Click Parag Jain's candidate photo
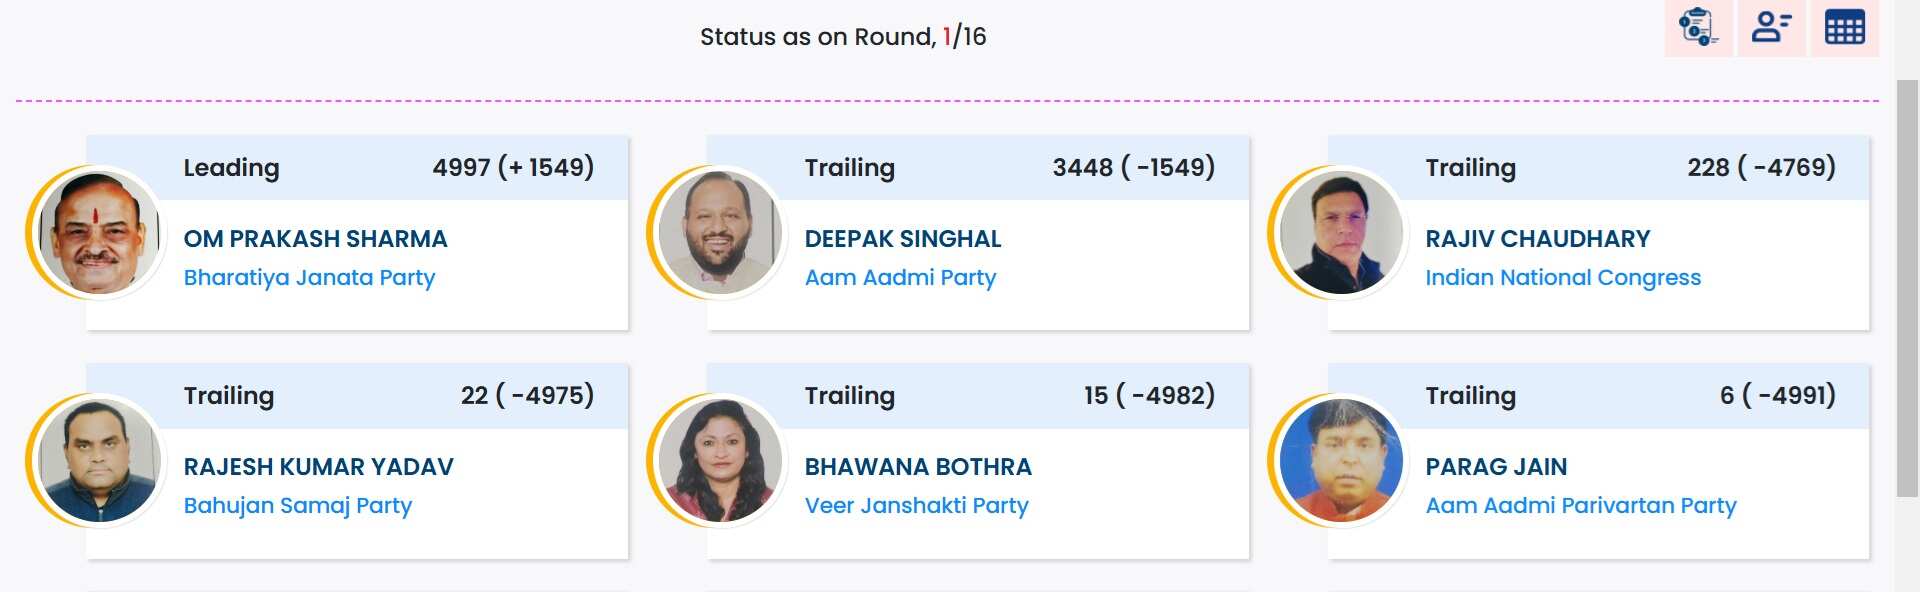The height and width of the screenshot is (592, 1920). (x=1341, y=460)
